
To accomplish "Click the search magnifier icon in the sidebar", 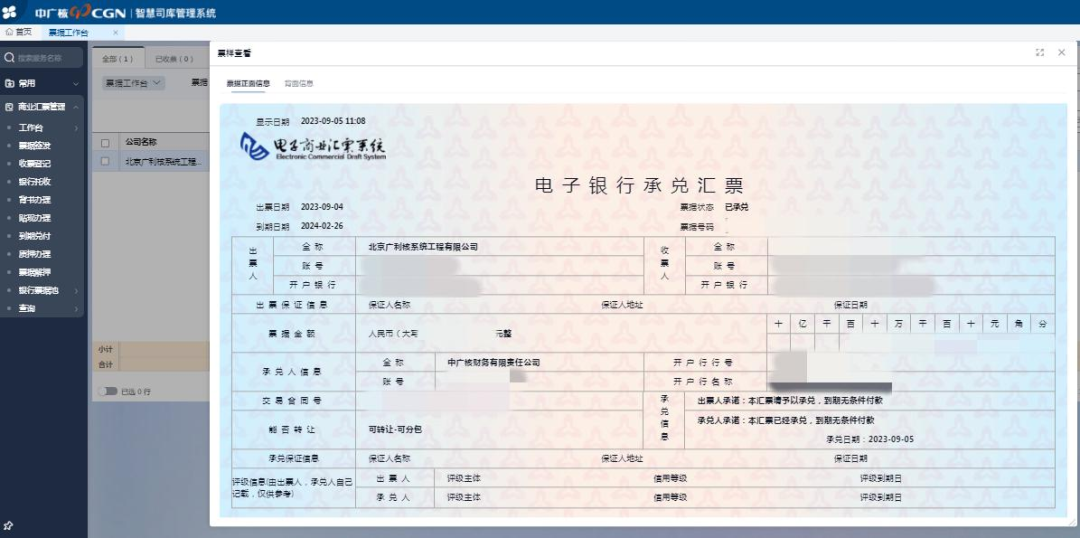I will tap(9, 58).
